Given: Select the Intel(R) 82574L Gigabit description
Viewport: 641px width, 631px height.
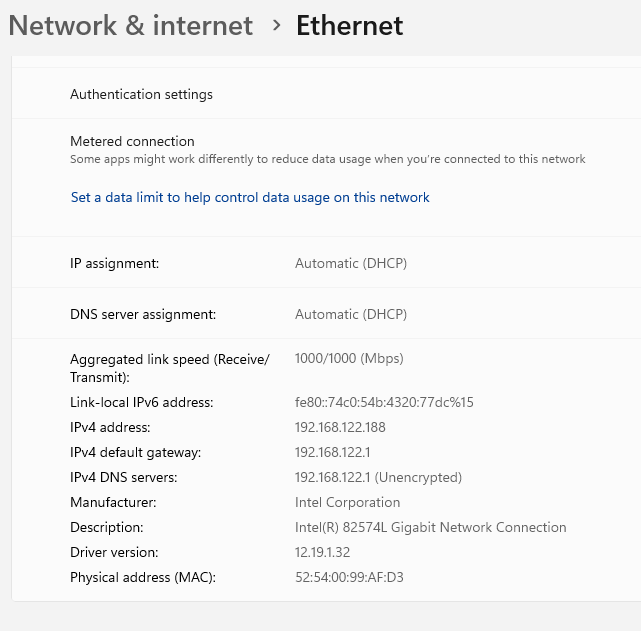Looking at the screenshot, I should [430, 527].
